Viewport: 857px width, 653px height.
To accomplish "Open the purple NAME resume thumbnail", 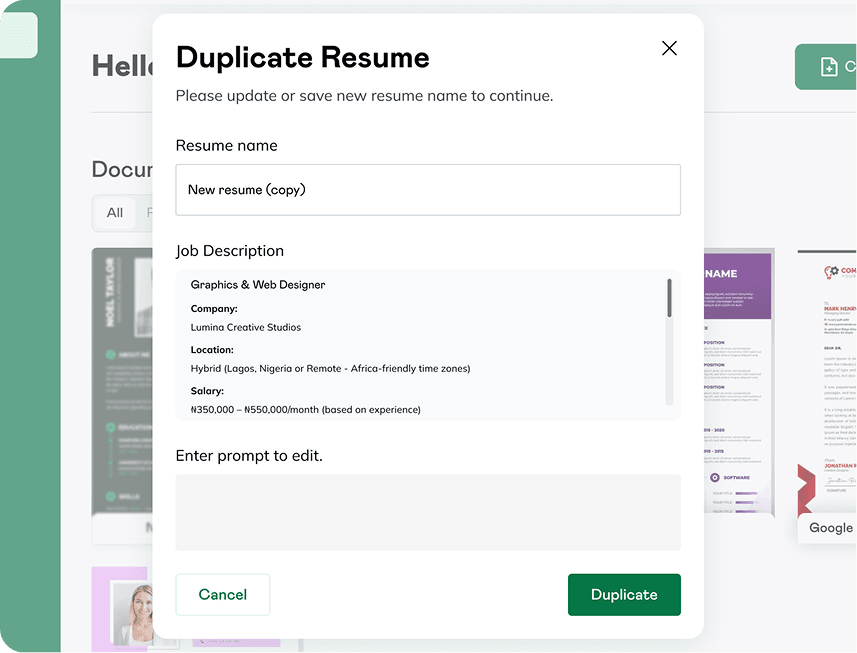I will coord(739,381).
